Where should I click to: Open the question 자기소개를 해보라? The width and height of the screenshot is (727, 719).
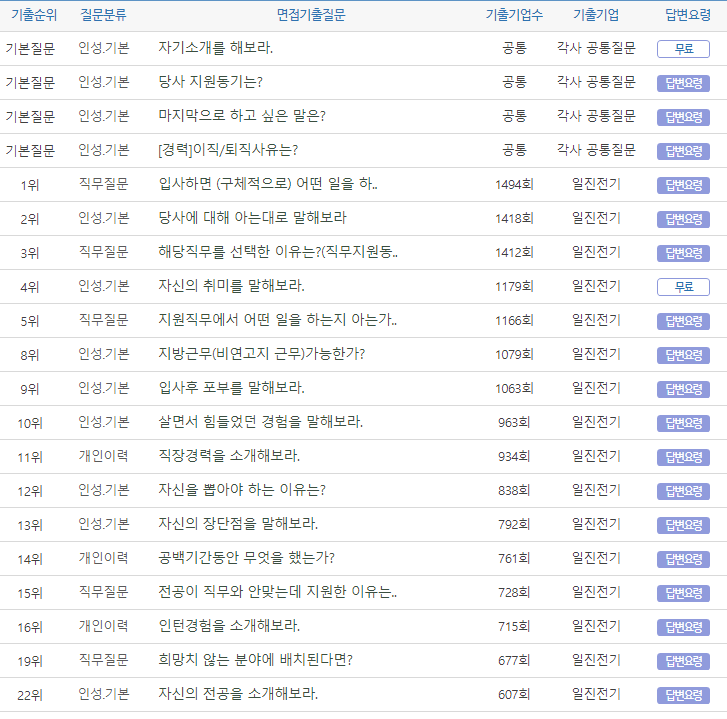(216, 48)
